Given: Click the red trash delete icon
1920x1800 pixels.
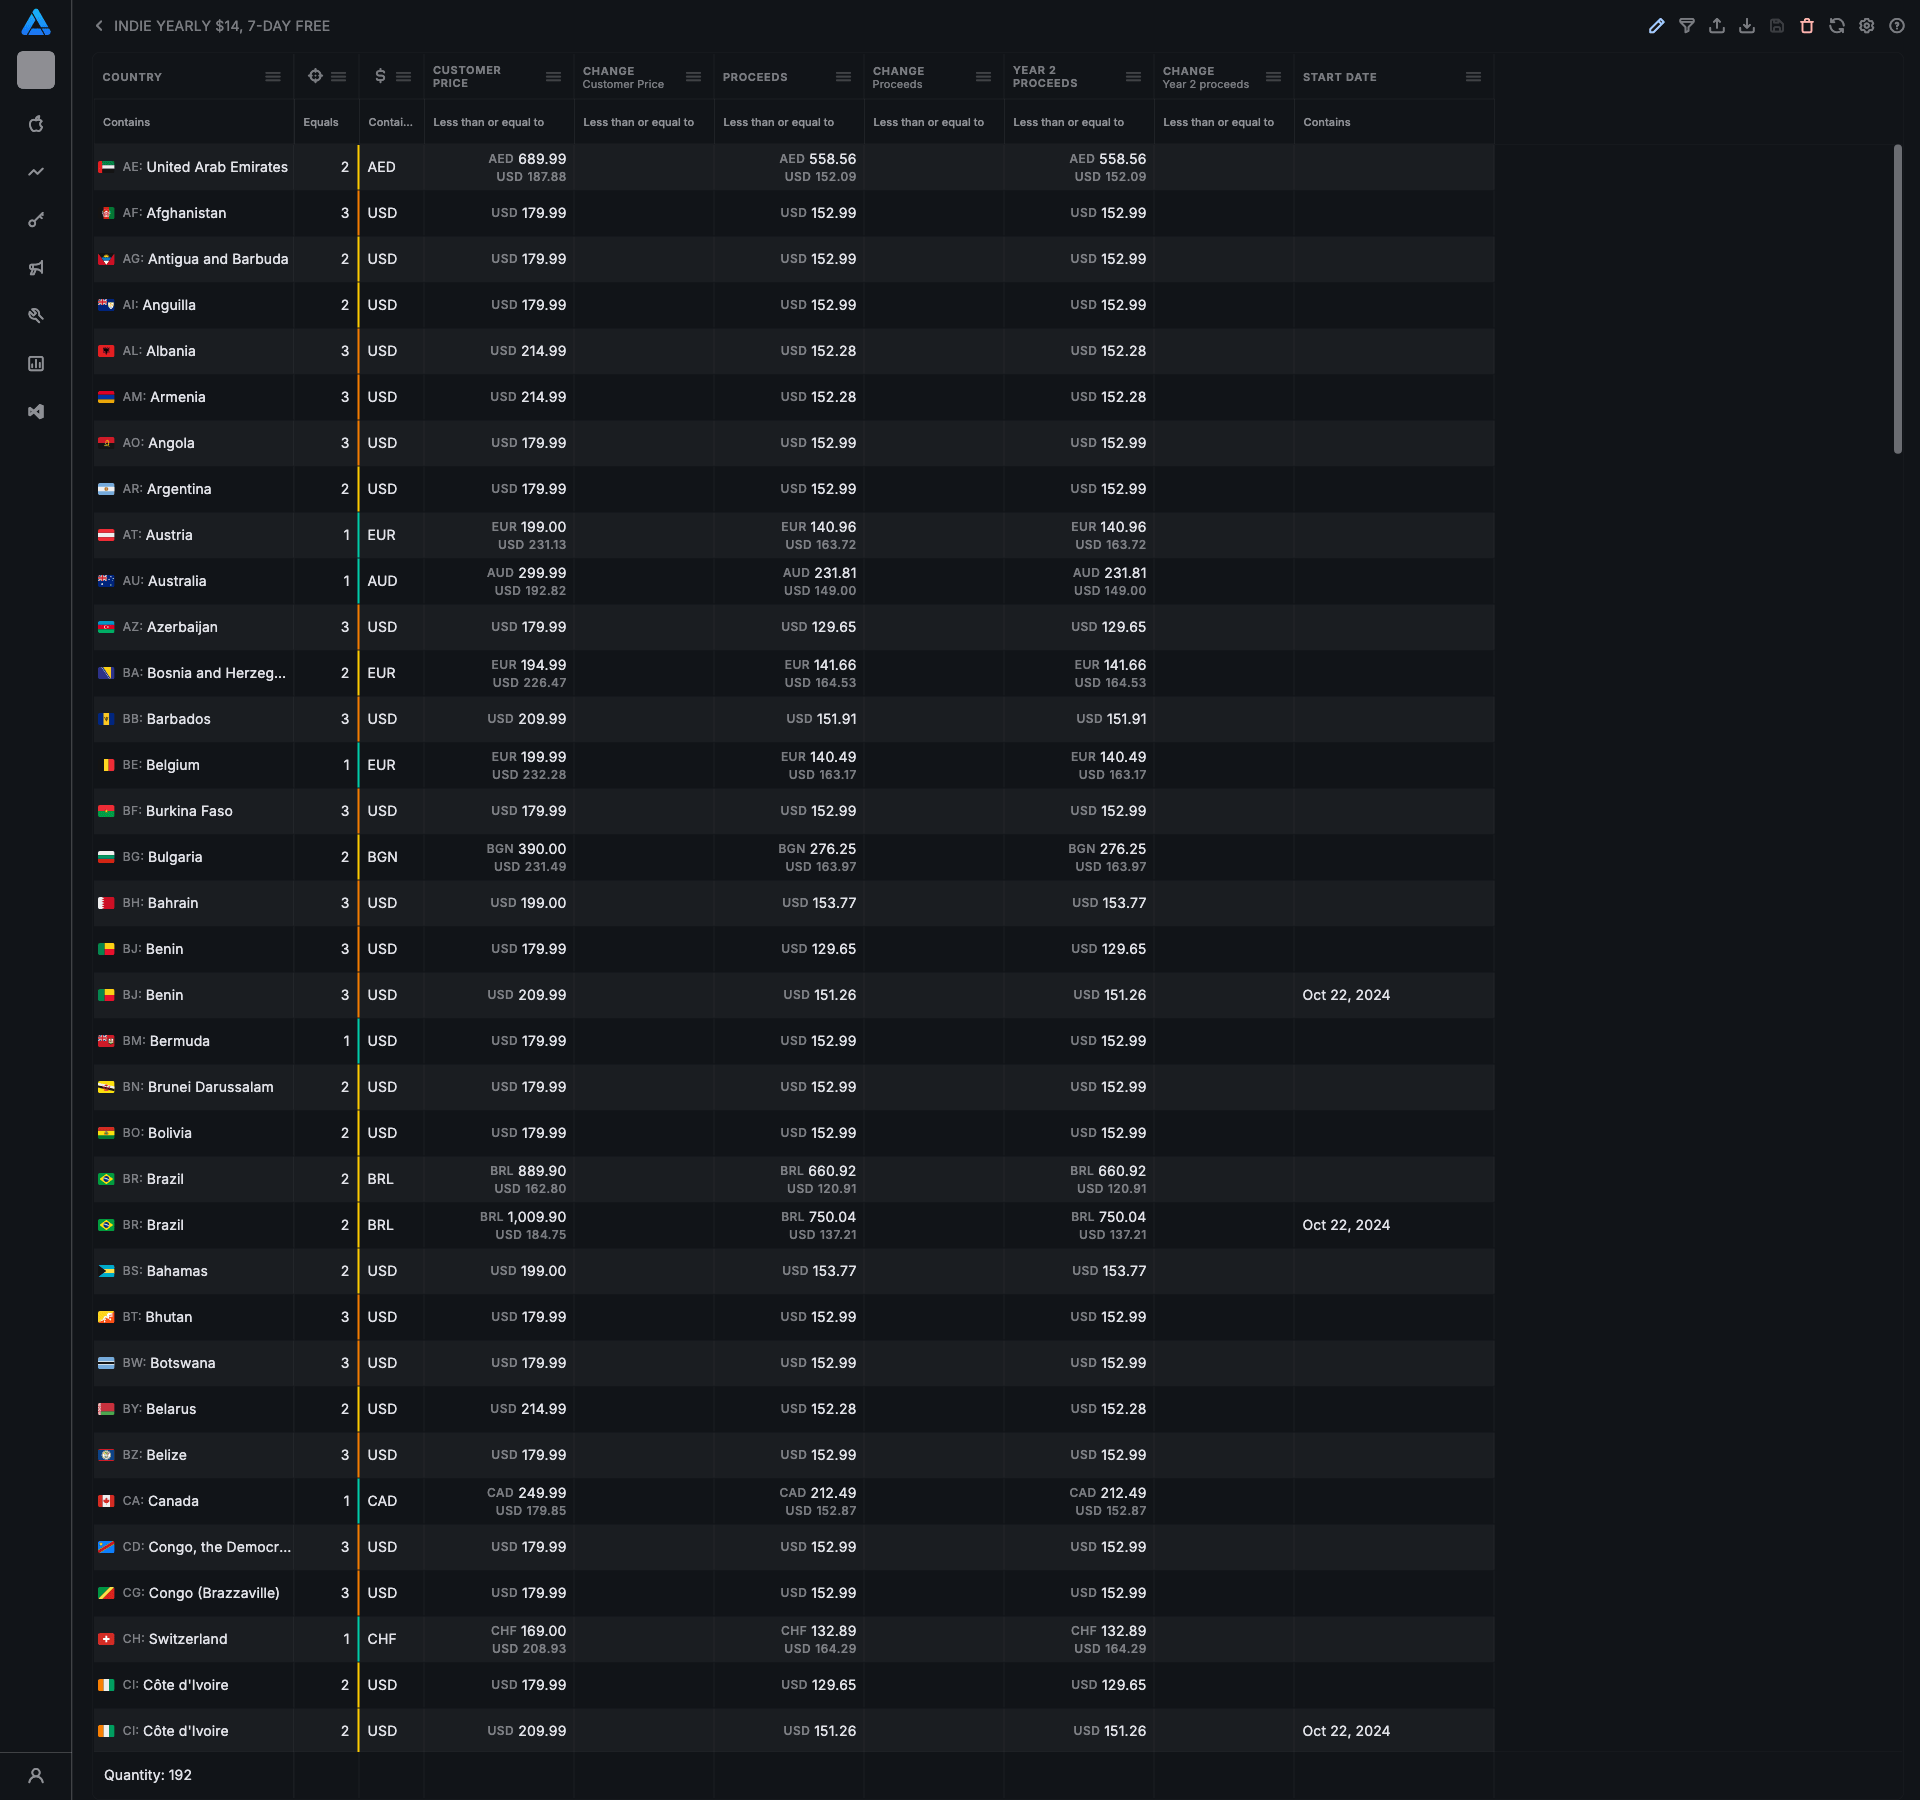Looking at the screenshot, I should (x=1806, y=26).
